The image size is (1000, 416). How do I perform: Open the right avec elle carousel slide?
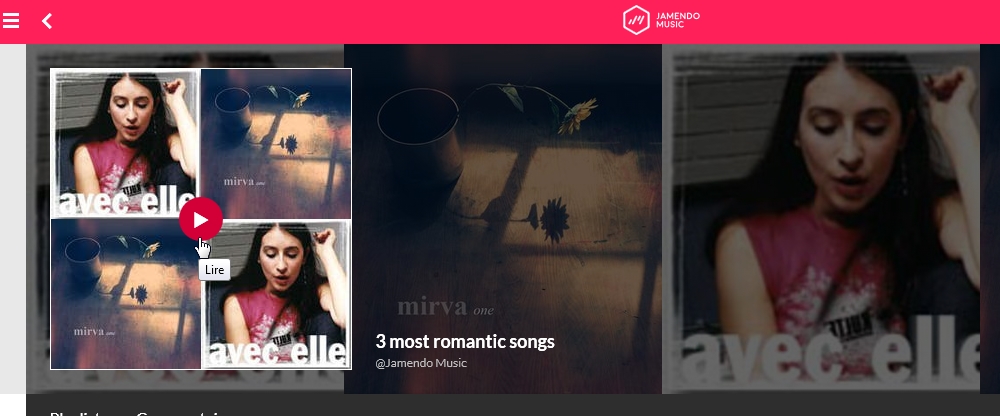click(x=821, y=219)
